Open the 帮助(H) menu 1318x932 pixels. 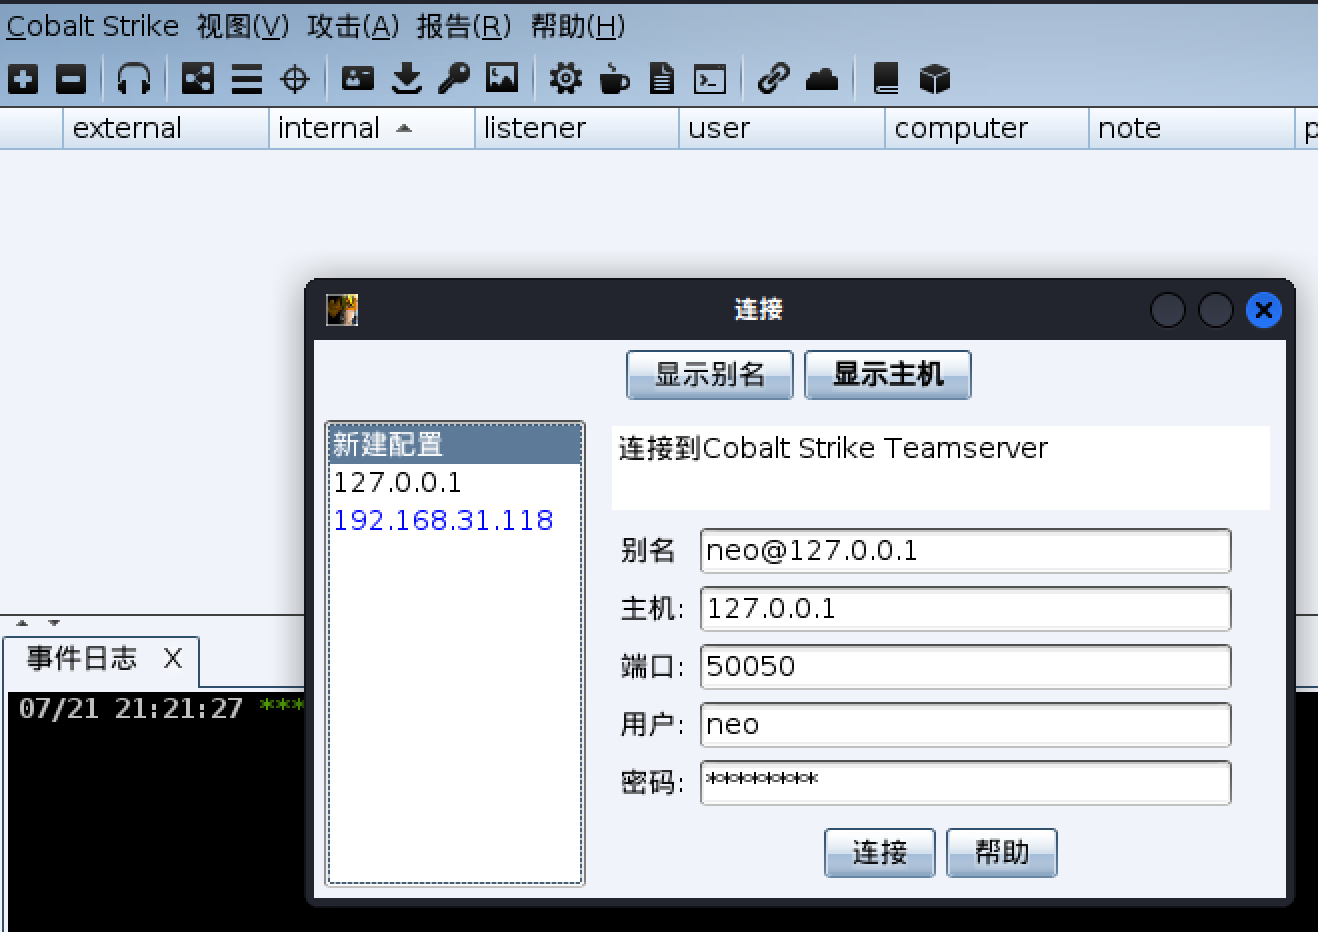[578, 26]
